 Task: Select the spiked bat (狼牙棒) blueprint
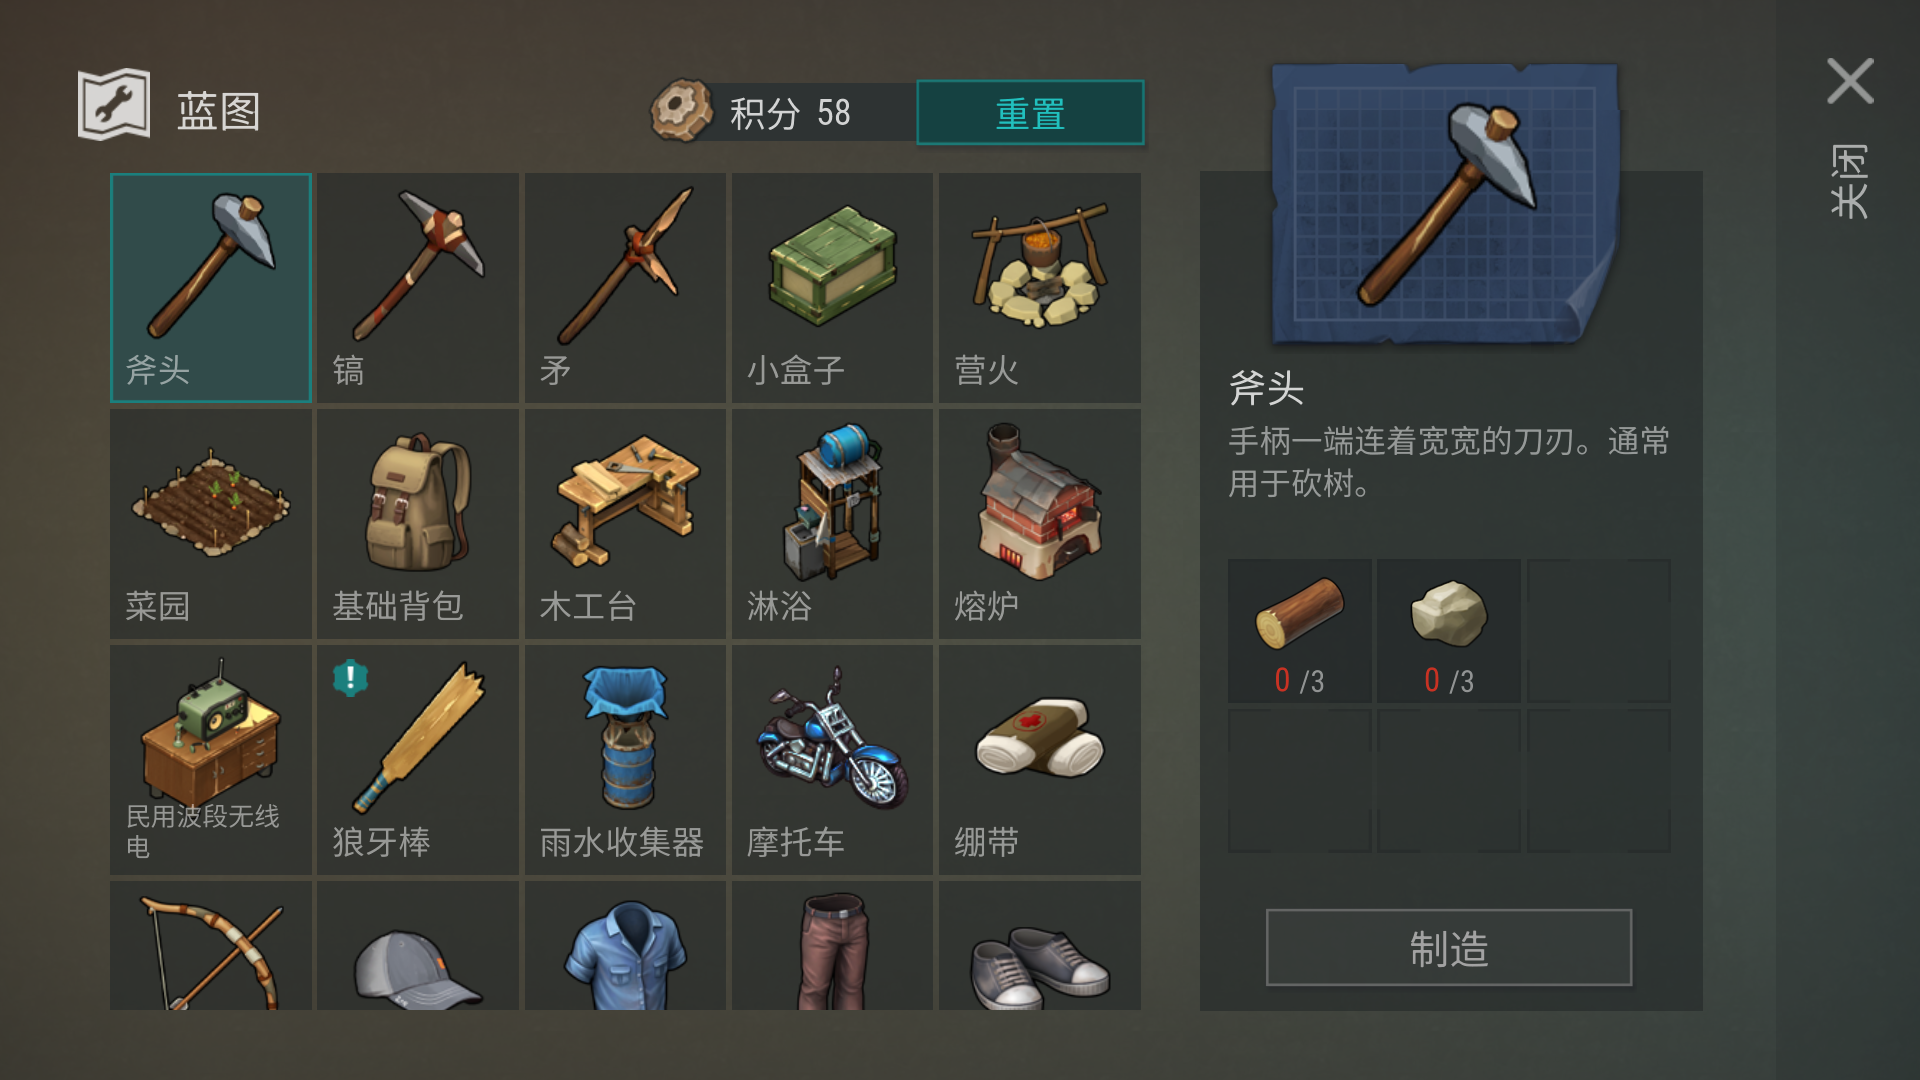pos(418,760)
